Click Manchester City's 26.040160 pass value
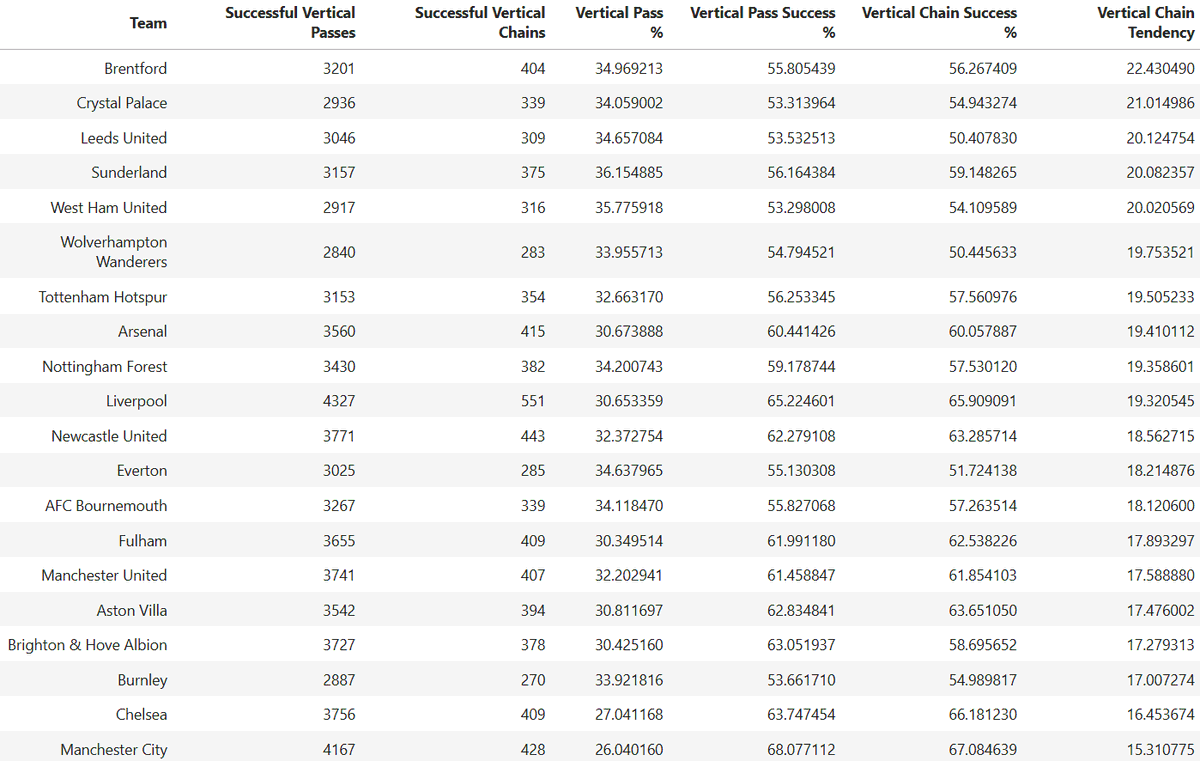Screen dimensions: 1200x761 [x=629, y=750]
